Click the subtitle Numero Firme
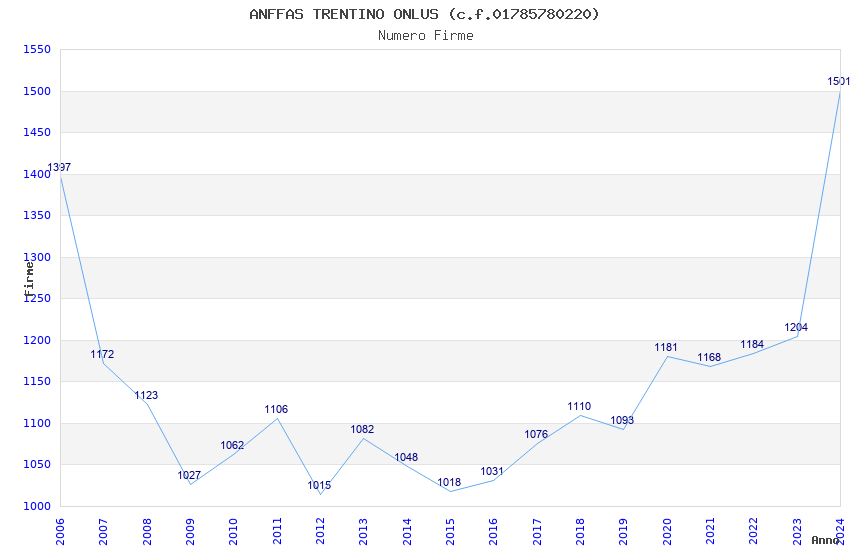This screenshot has width=850, height=550. click(426, 36)
